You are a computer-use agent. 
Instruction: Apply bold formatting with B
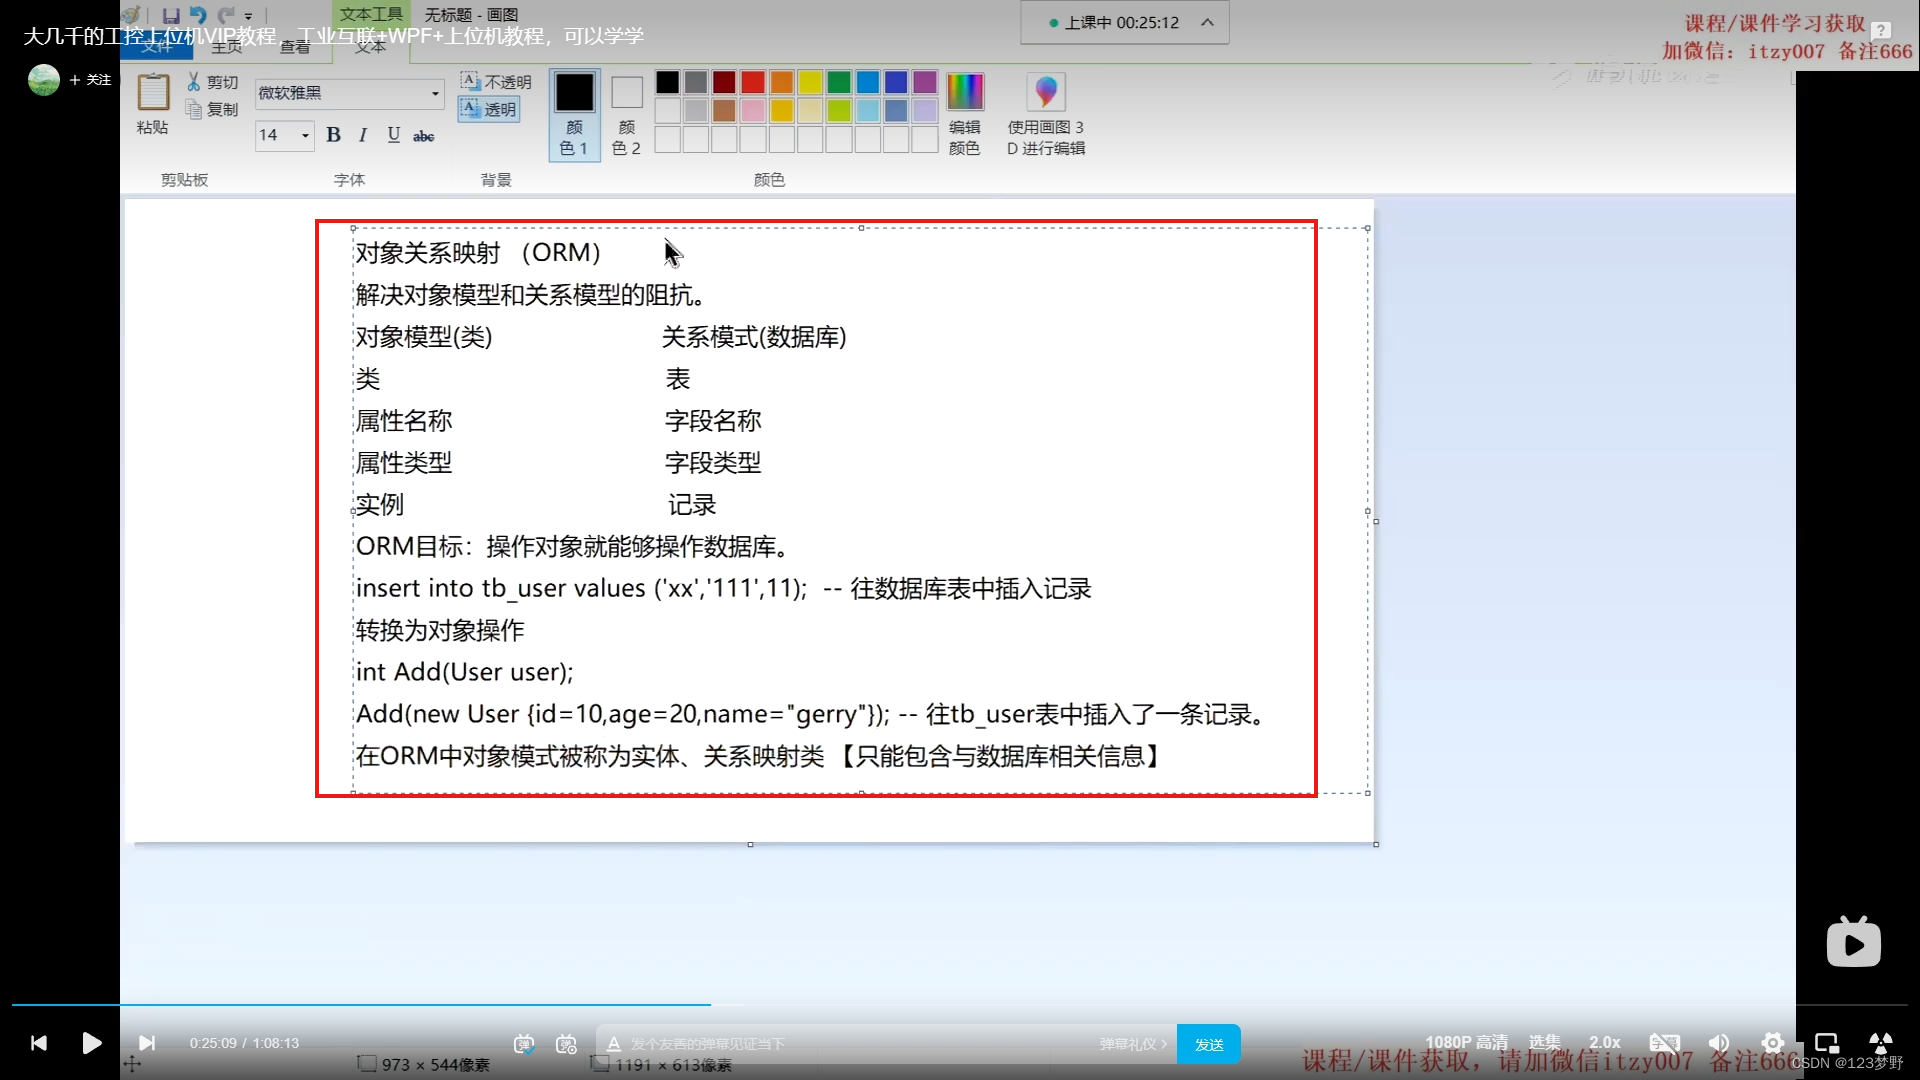coord(334,135)
